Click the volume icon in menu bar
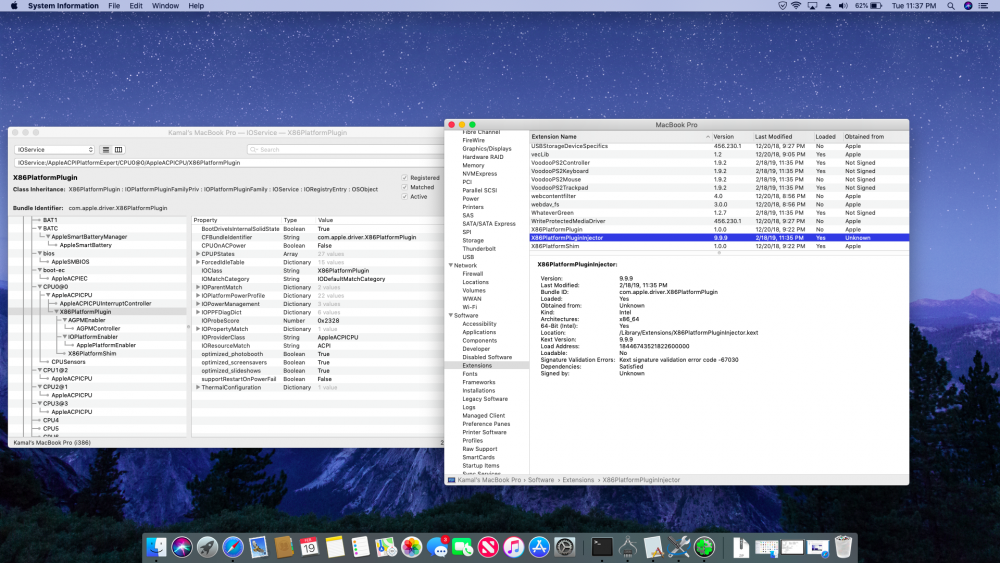1000x563 pixels. pos(843,6)
